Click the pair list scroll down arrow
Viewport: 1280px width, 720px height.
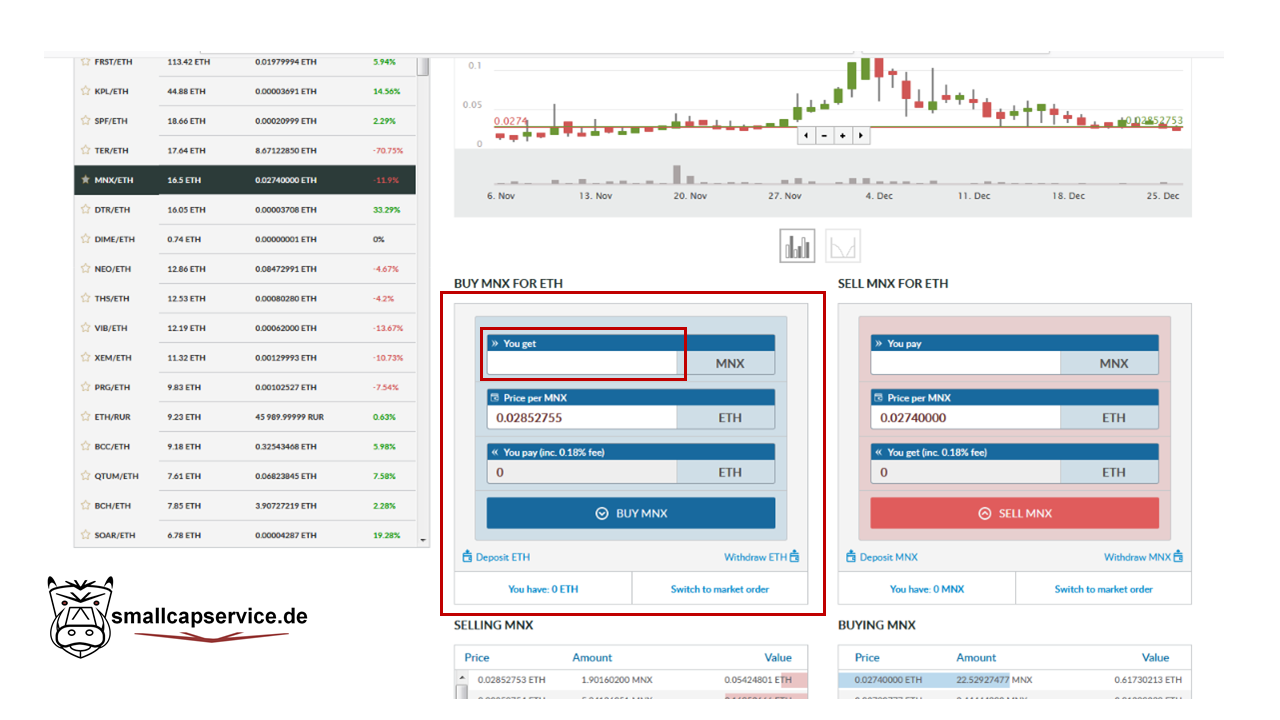tap(423, 540)
